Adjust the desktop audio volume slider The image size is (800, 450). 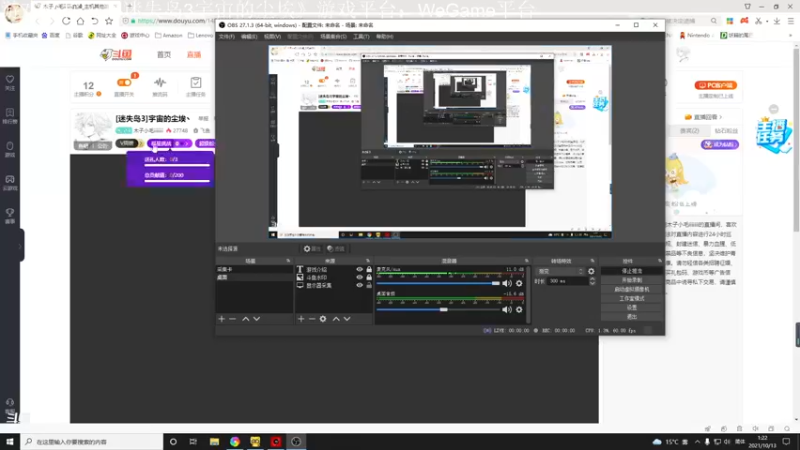click(x=438, y=310)
